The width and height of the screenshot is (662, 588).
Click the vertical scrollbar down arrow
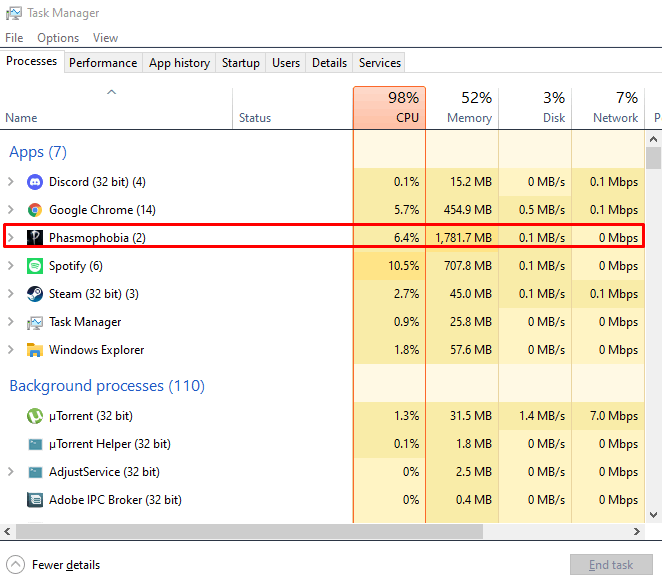tap(653, 515)
